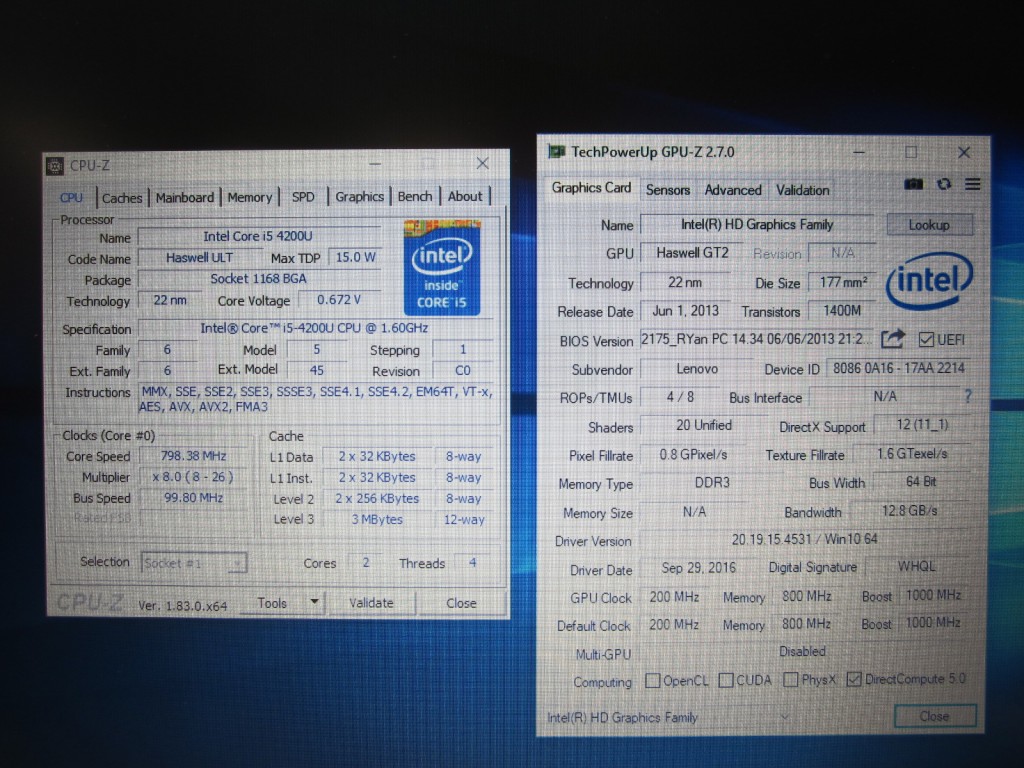Click the CPU-Z title bar app icon

pos(56,166)
